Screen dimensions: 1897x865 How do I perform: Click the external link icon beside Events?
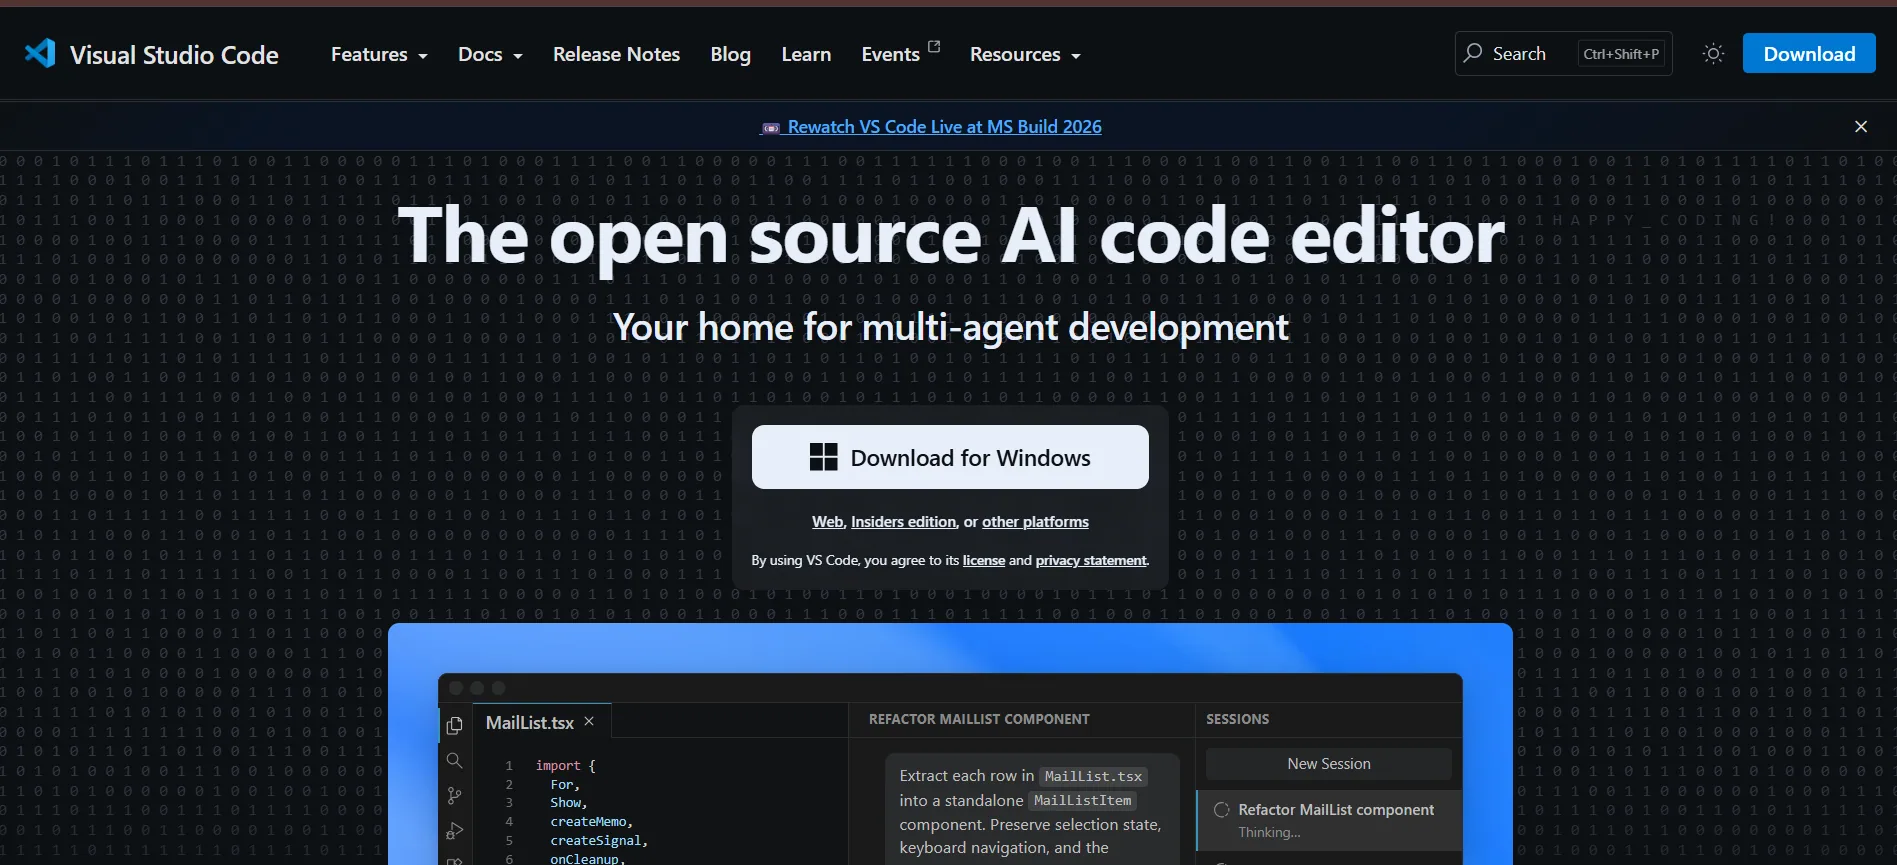pos(934,46)
